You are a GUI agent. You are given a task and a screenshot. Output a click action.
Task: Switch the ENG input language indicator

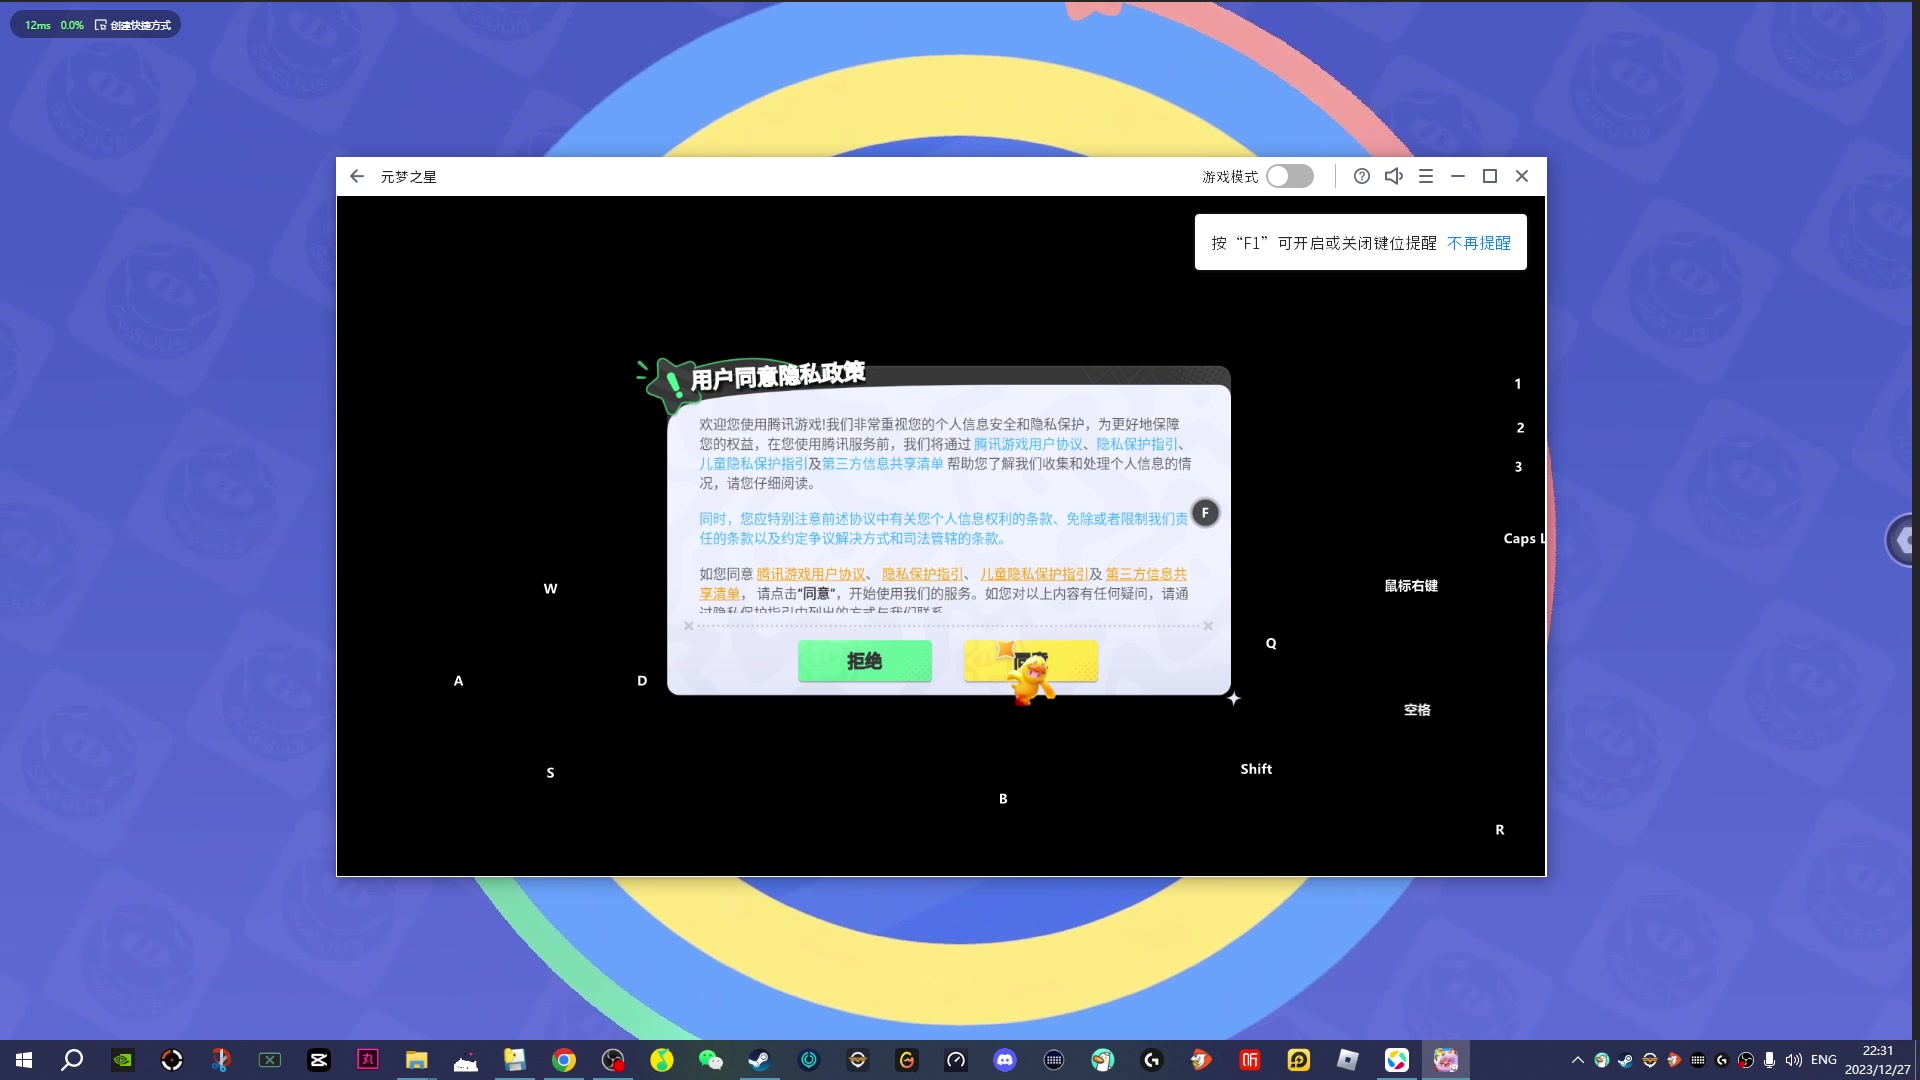(x=1824, y=1060)
